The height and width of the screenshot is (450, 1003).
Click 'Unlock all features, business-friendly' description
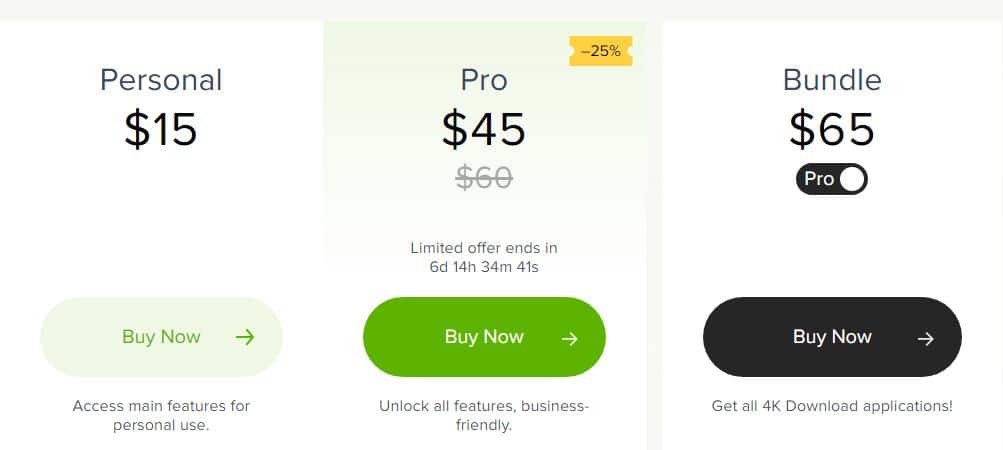(484, 415)
